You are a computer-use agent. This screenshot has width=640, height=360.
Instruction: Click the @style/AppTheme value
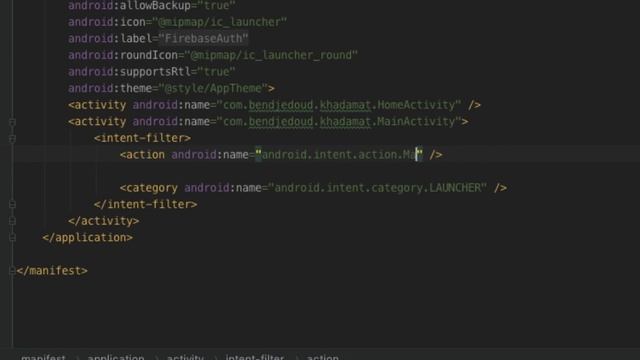(x=213, y=88)
